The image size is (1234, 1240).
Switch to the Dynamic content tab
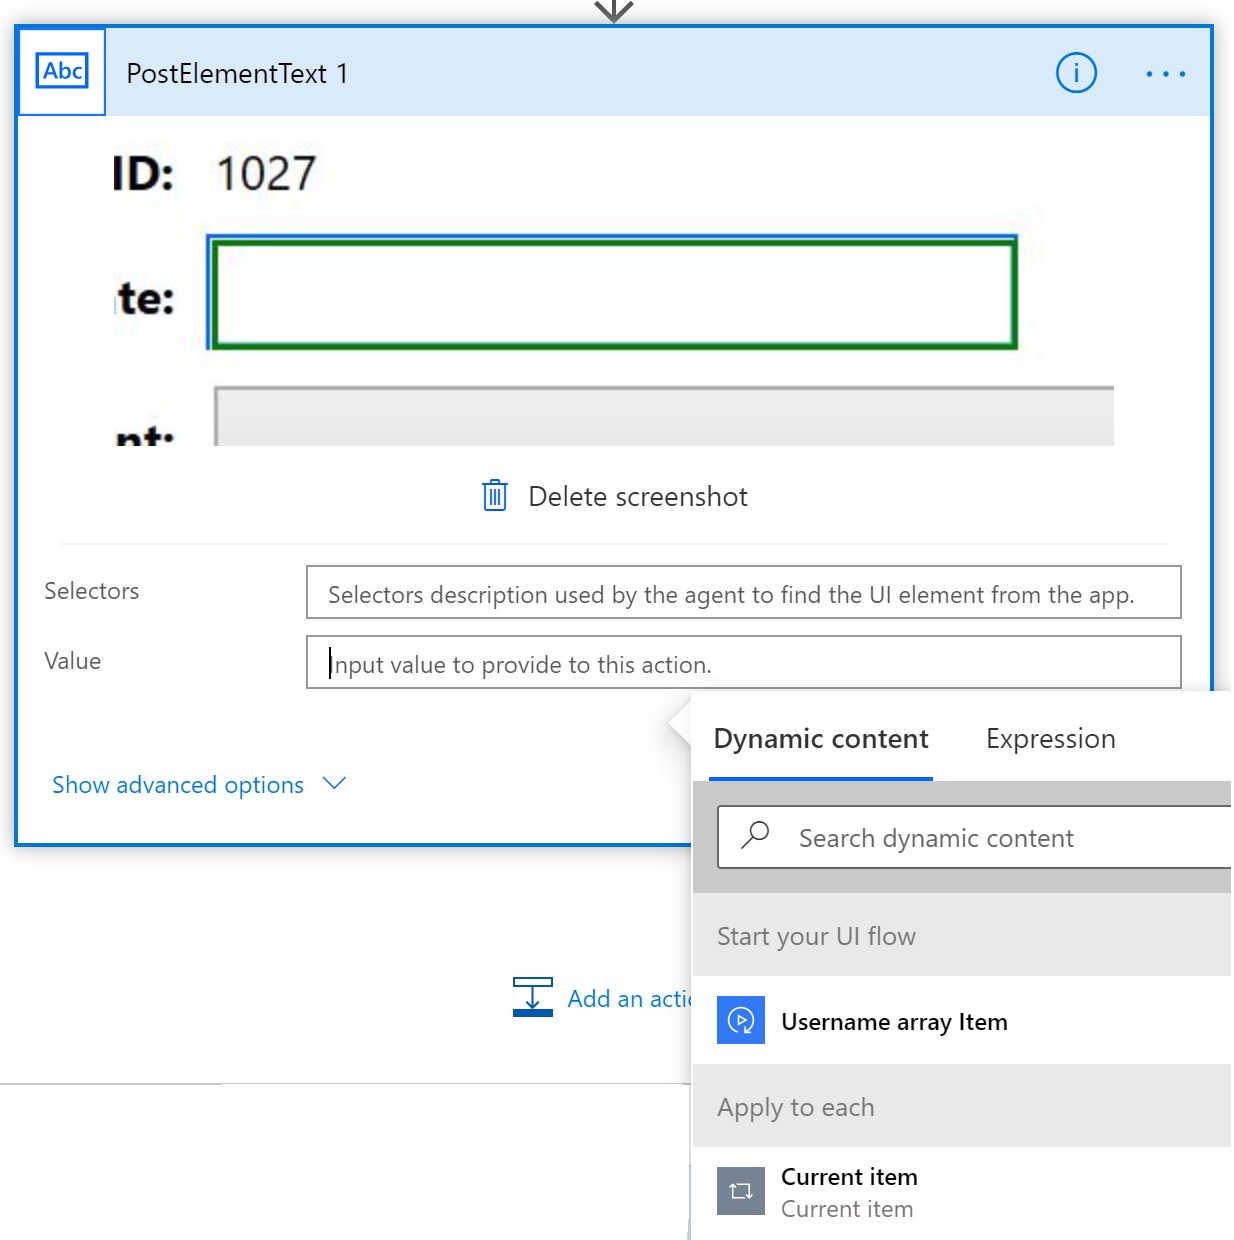820,739
